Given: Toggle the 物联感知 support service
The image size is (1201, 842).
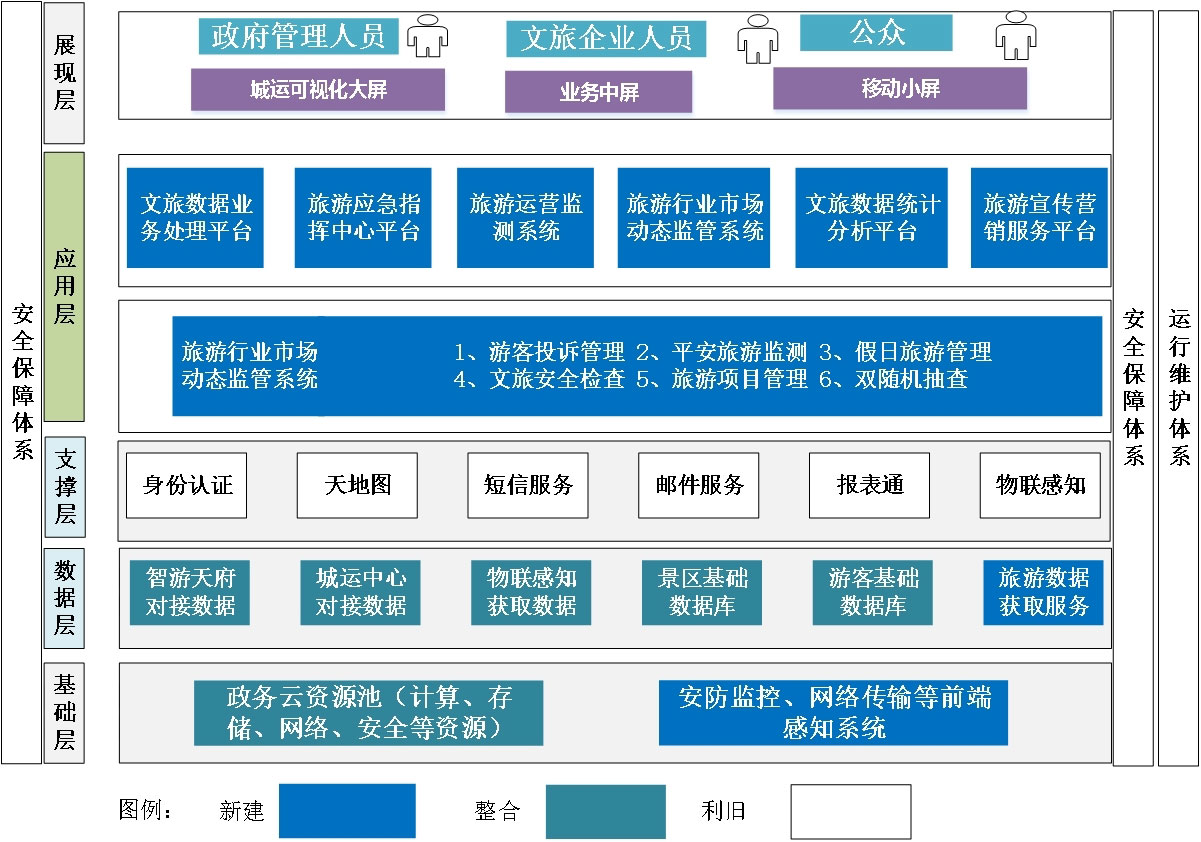Looking at the screenshot, I should (1039, 485).
